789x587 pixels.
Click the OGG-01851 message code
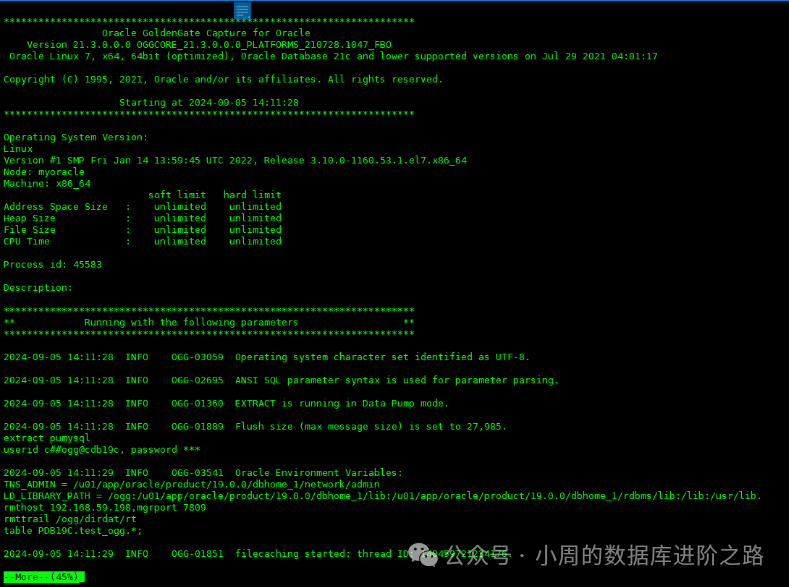click(x=197, y=553)
